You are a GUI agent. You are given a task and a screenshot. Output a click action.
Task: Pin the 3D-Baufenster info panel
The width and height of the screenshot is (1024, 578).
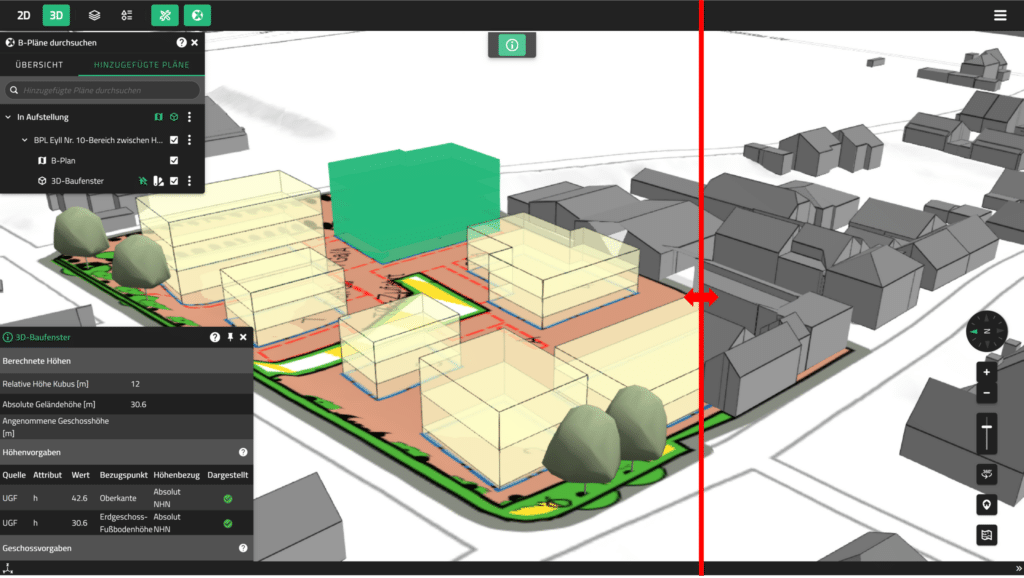230,337
